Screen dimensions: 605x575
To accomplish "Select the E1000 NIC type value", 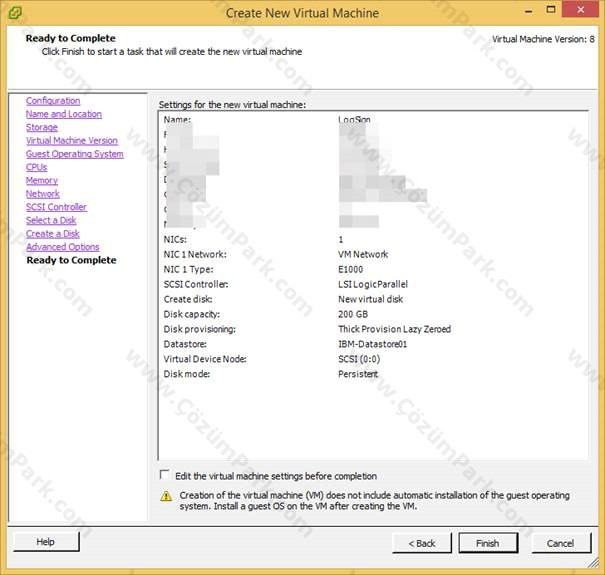I will [x=351, y=269].
